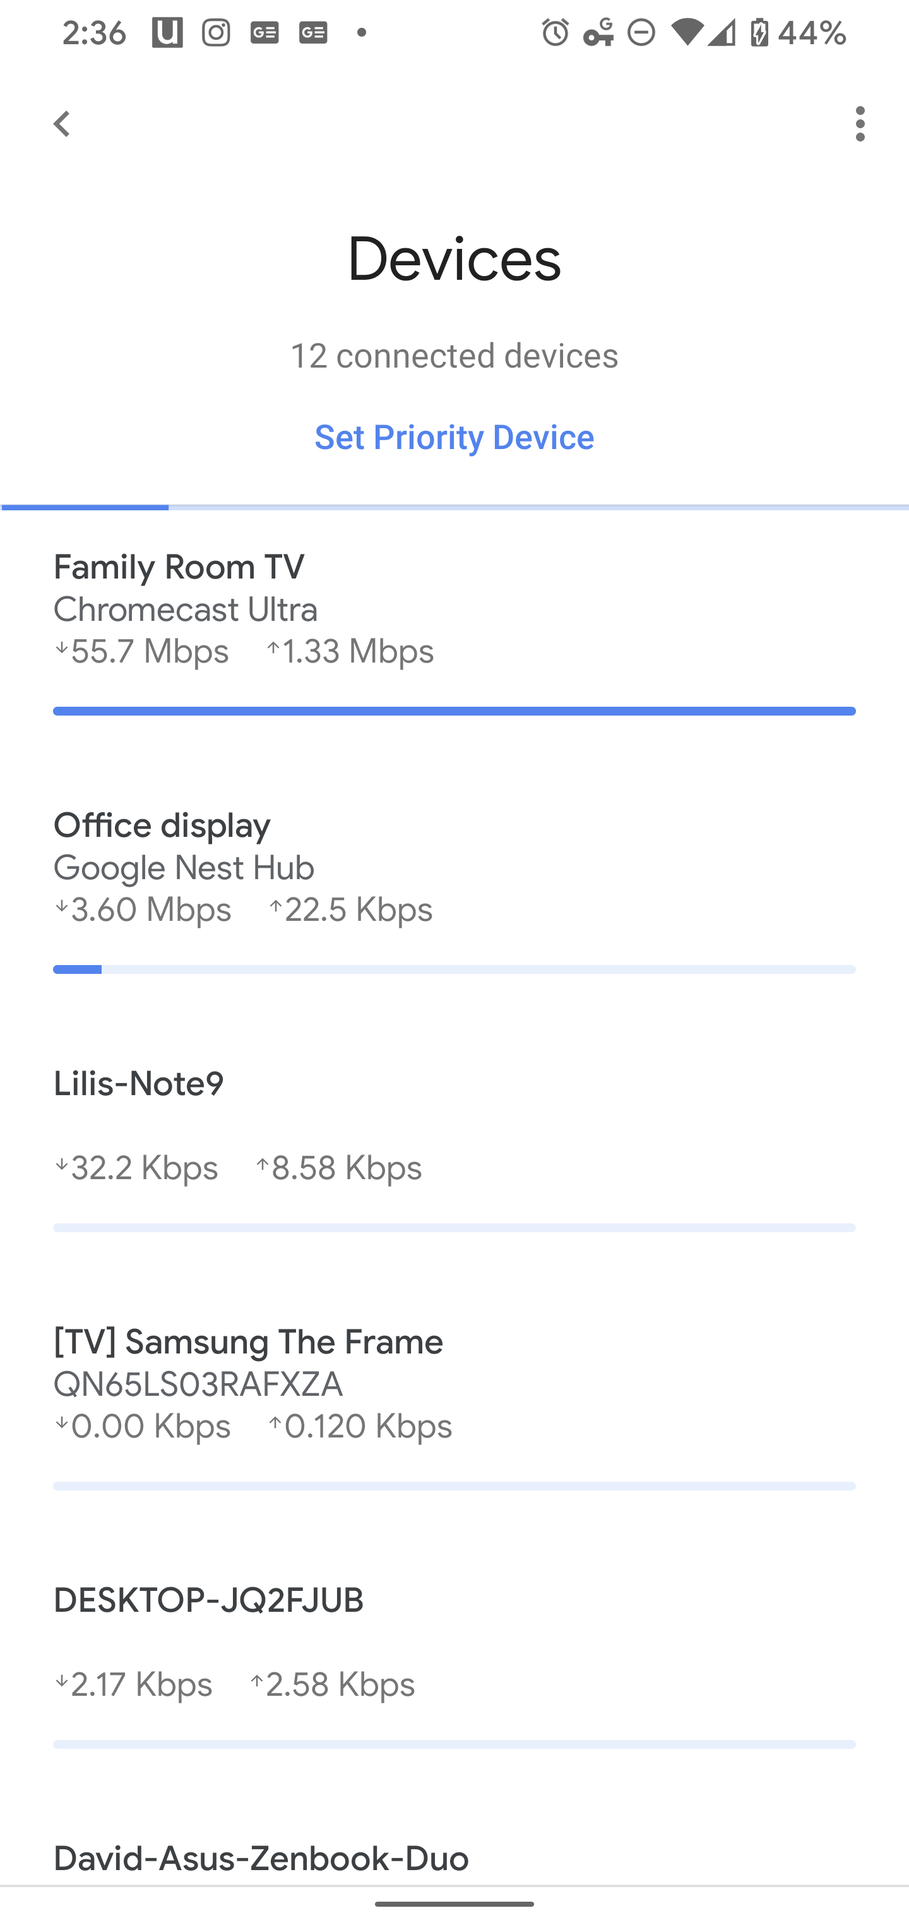Tap the Do Not Disturb status icon
This screenshot has height=1920, width=909.
[x=641, y=33]
